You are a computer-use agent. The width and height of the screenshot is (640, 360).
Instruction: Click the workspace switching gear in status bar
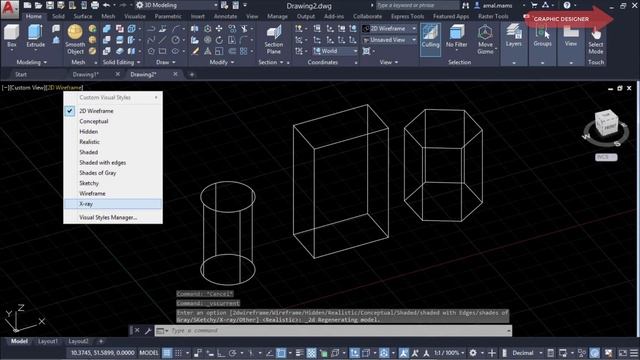pos(473,353)
